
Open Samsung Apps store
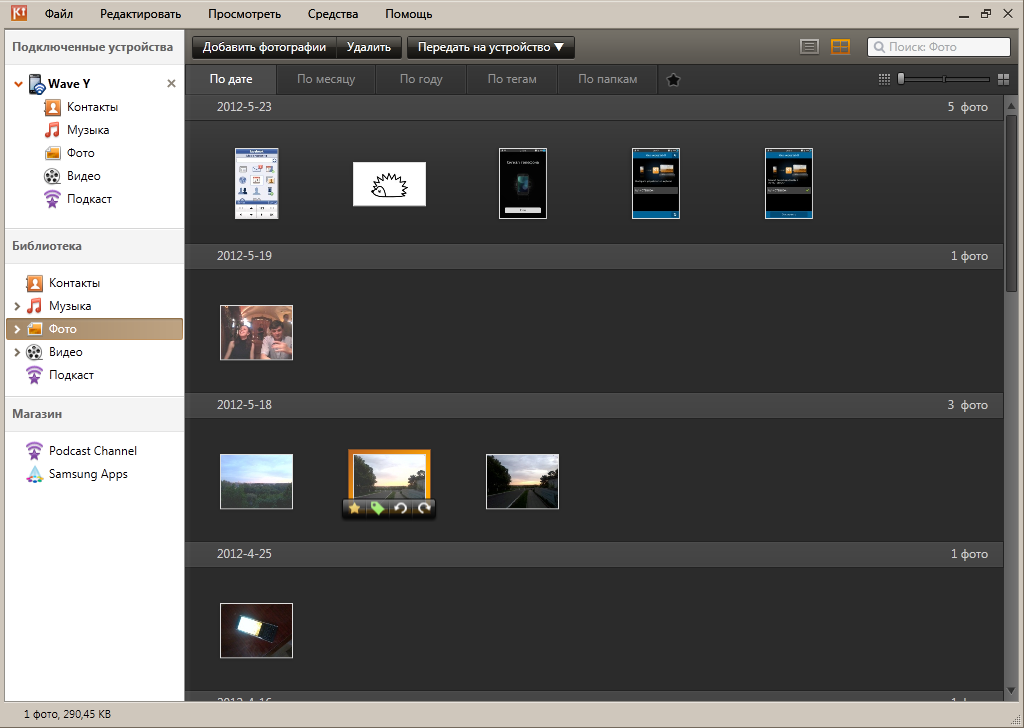87,474
